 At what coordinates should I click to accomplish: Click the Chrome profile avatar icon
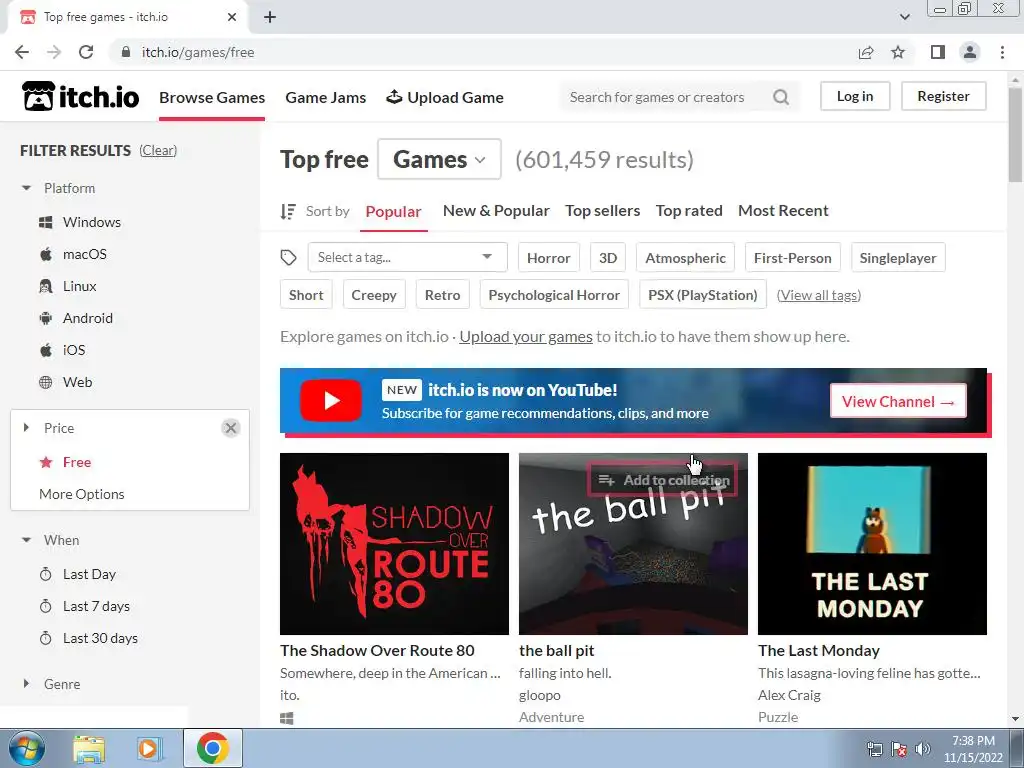click(970, 52)
